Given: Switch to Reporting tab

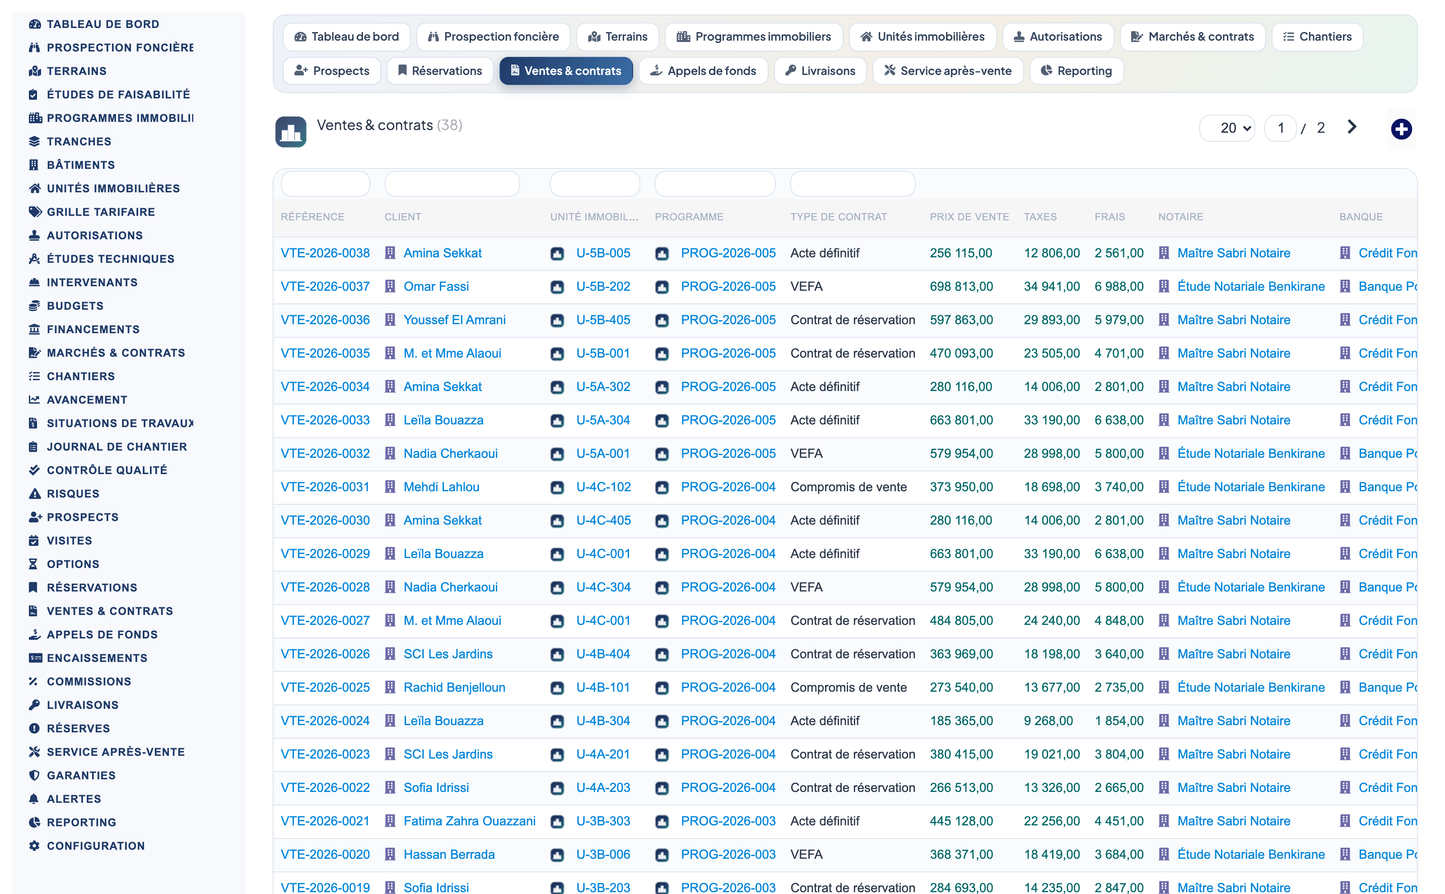Looking at the screenshot, I should click(1076, 71).
